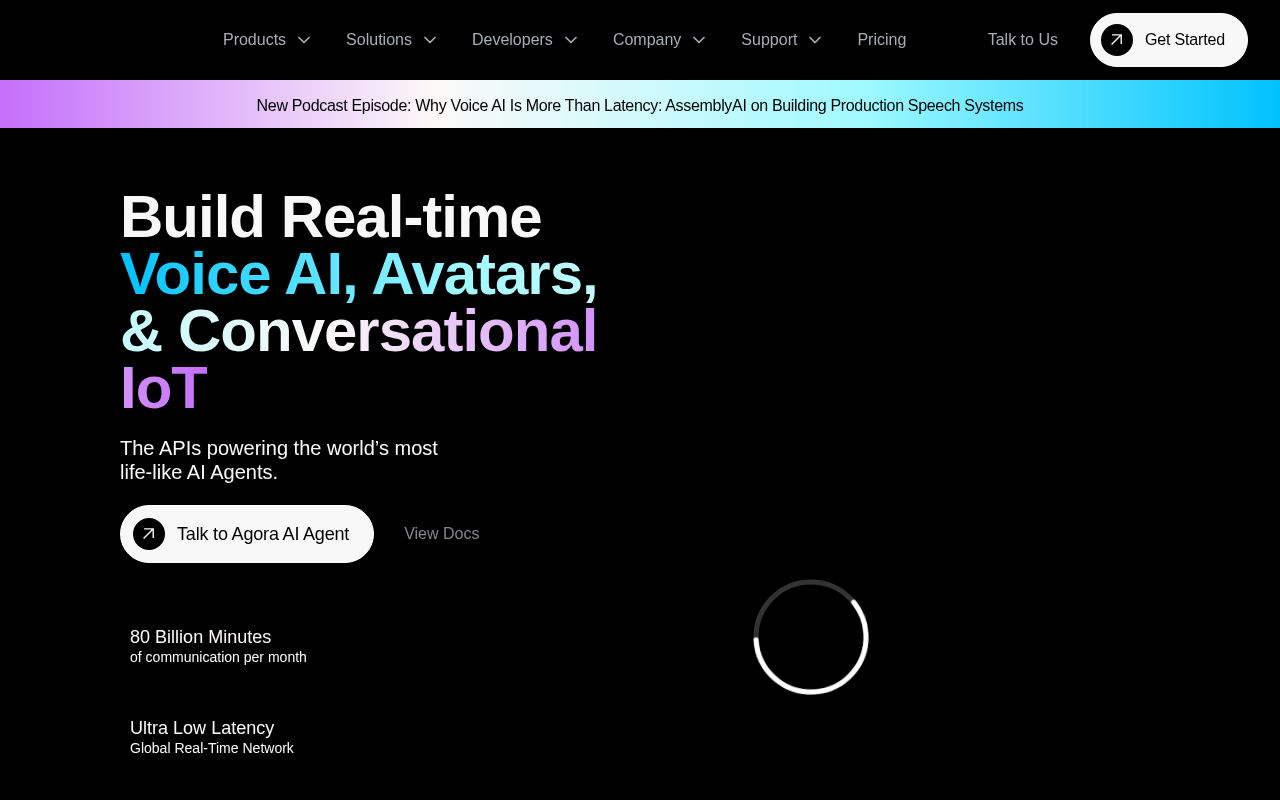Expand the Products chevron arrow
The image size is (1280, 800).
click(x=304, y=40)
